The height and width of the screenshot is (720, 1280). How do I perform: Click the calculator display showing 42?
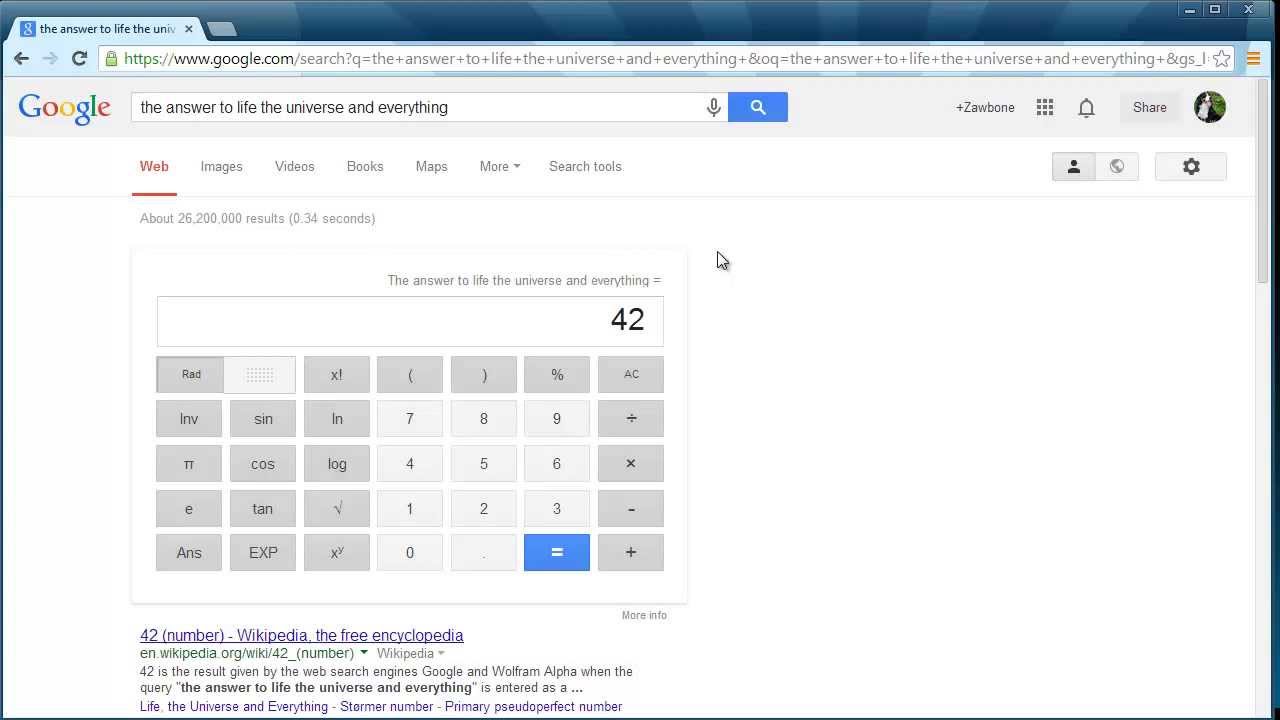[410, 321]
